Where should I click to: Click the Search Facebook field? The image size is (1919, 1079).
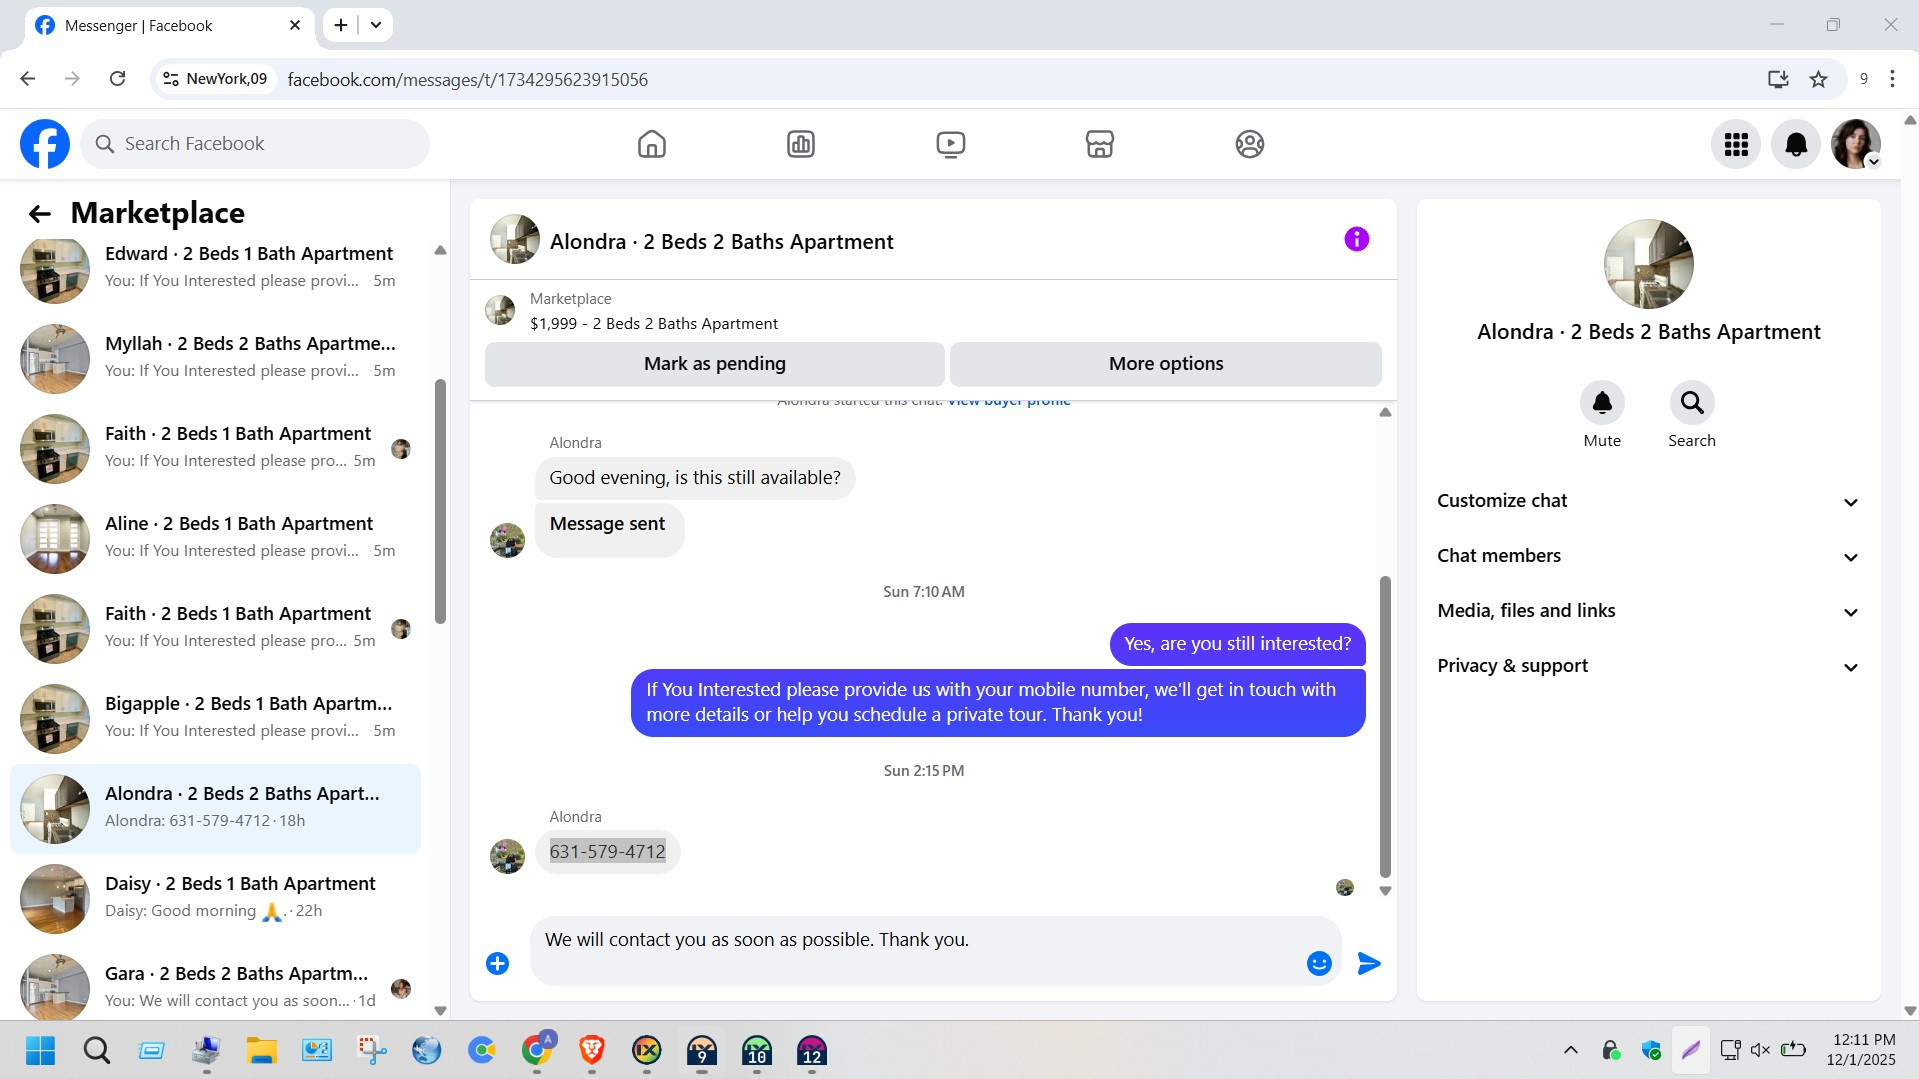[x=255, y=144]
